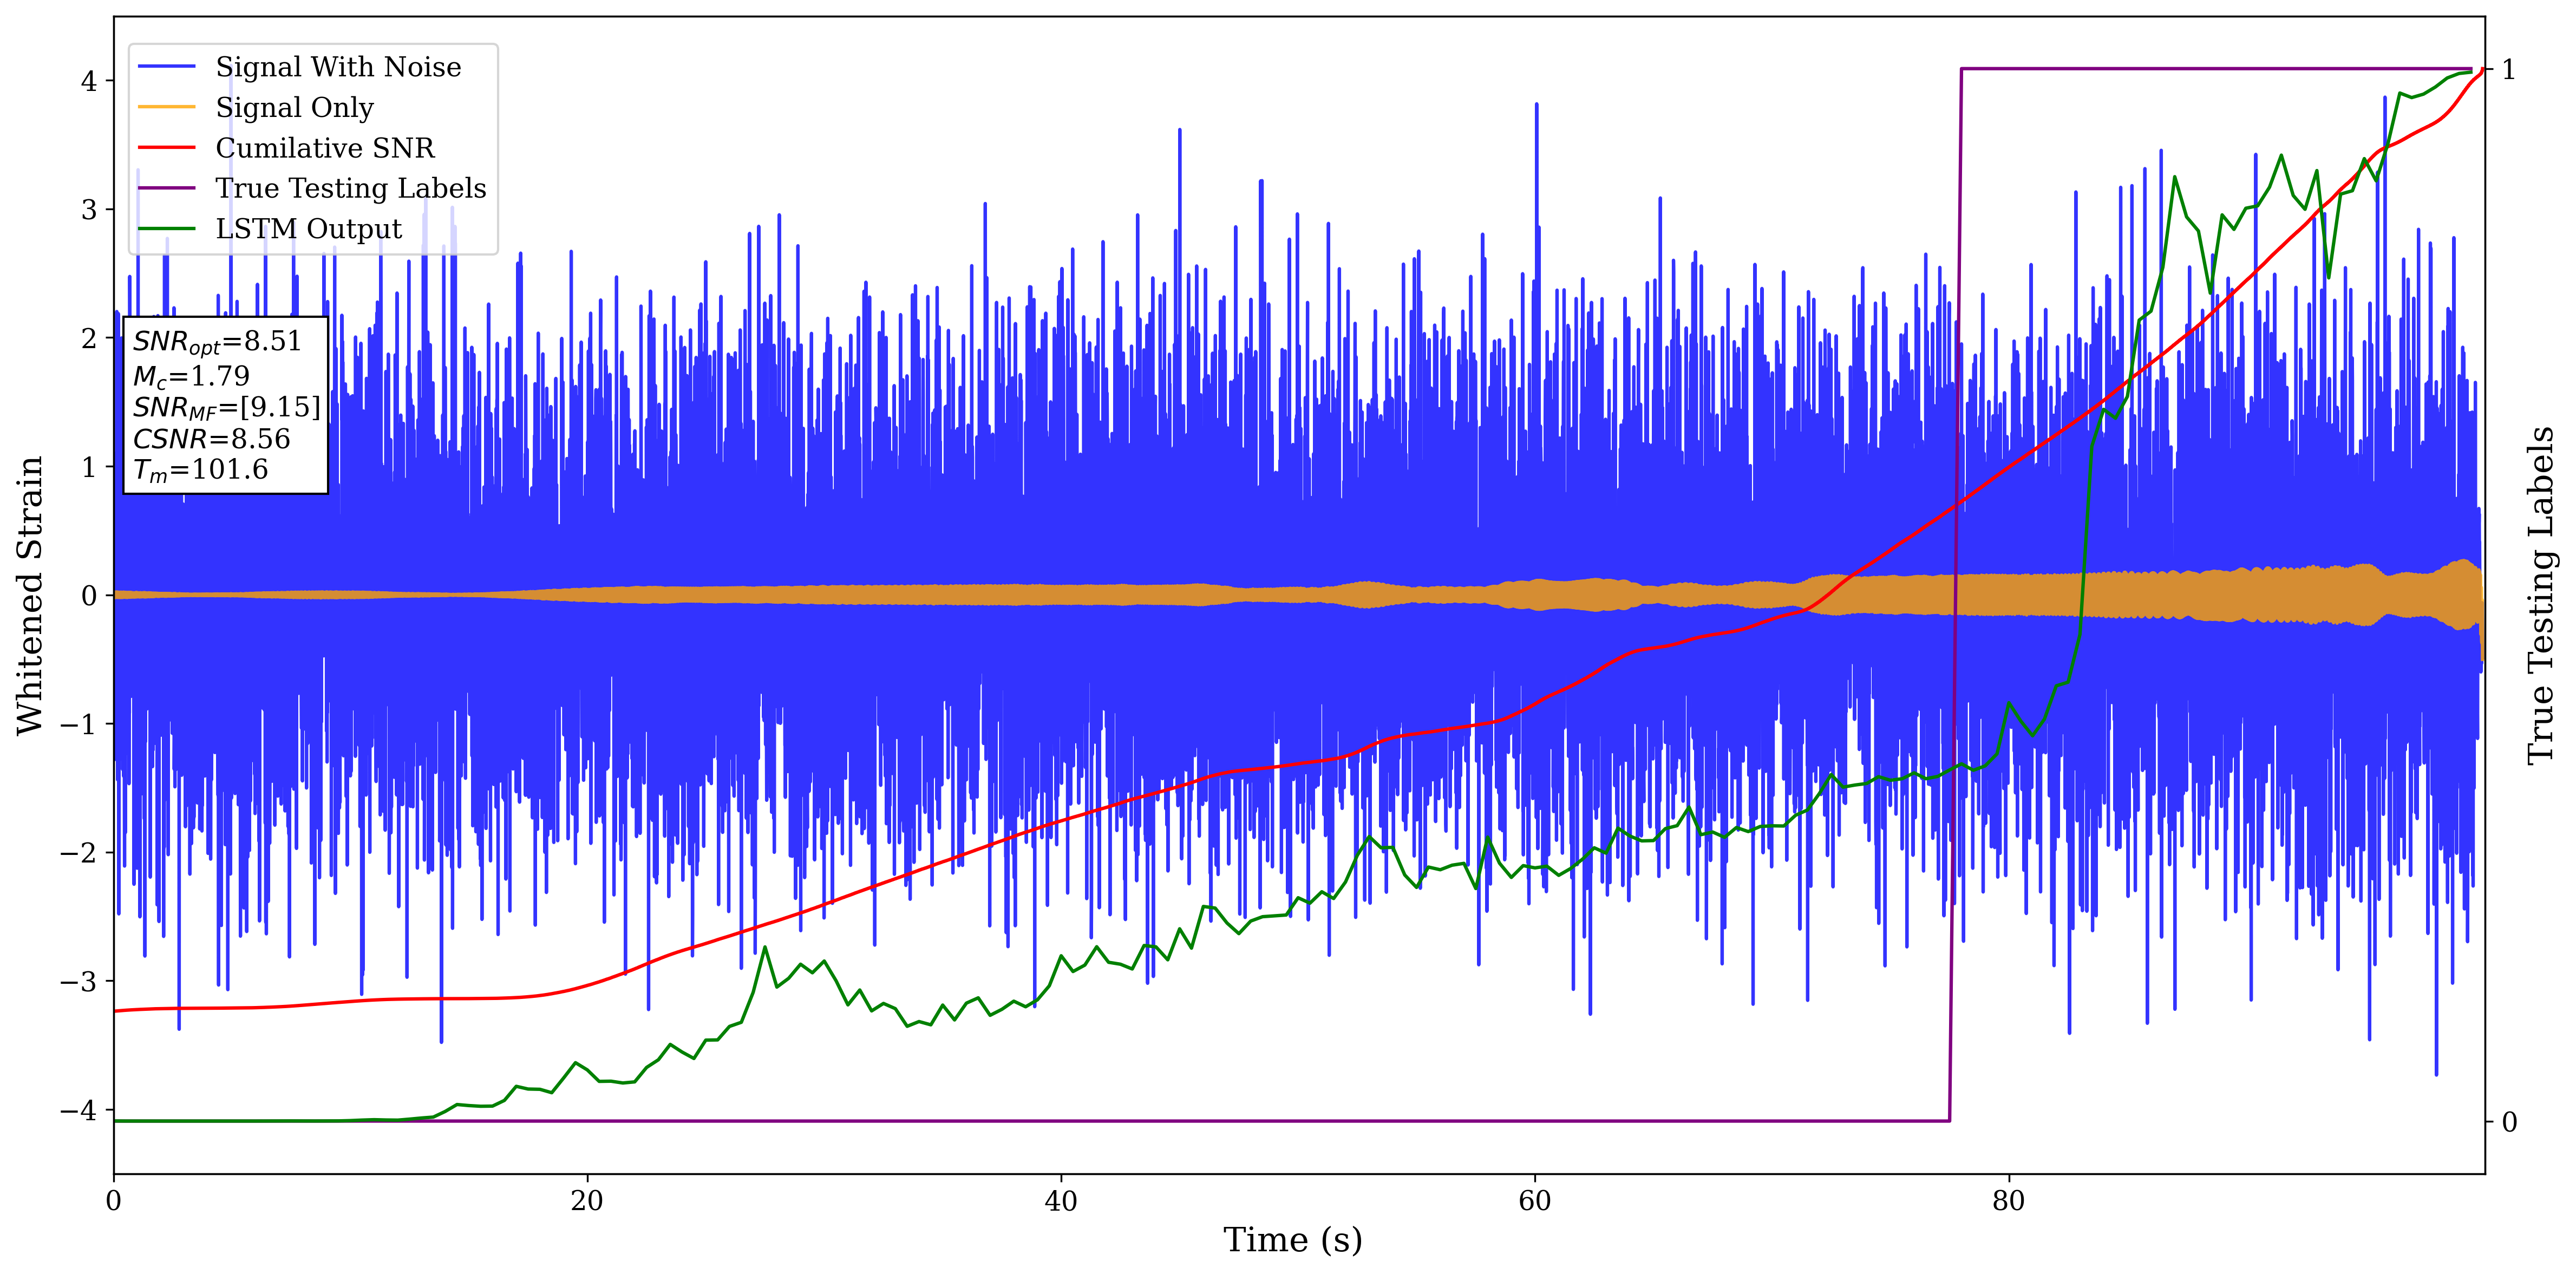Click the x-axis tick label 60
Screen dimensions: 2576x1274
(1534, 1200)
